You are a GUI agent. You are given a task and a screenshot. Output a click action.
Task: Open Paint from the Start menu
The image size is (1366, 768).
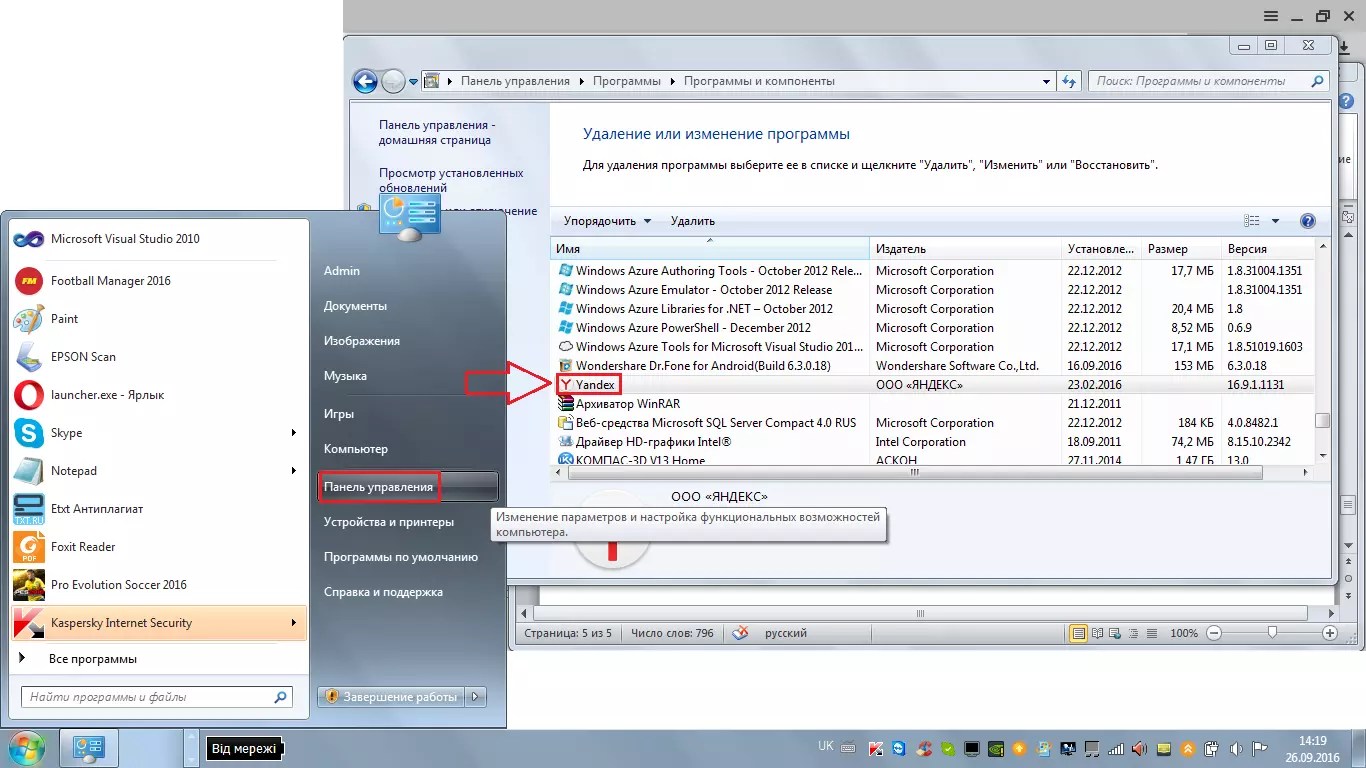(x=64, y=319)
